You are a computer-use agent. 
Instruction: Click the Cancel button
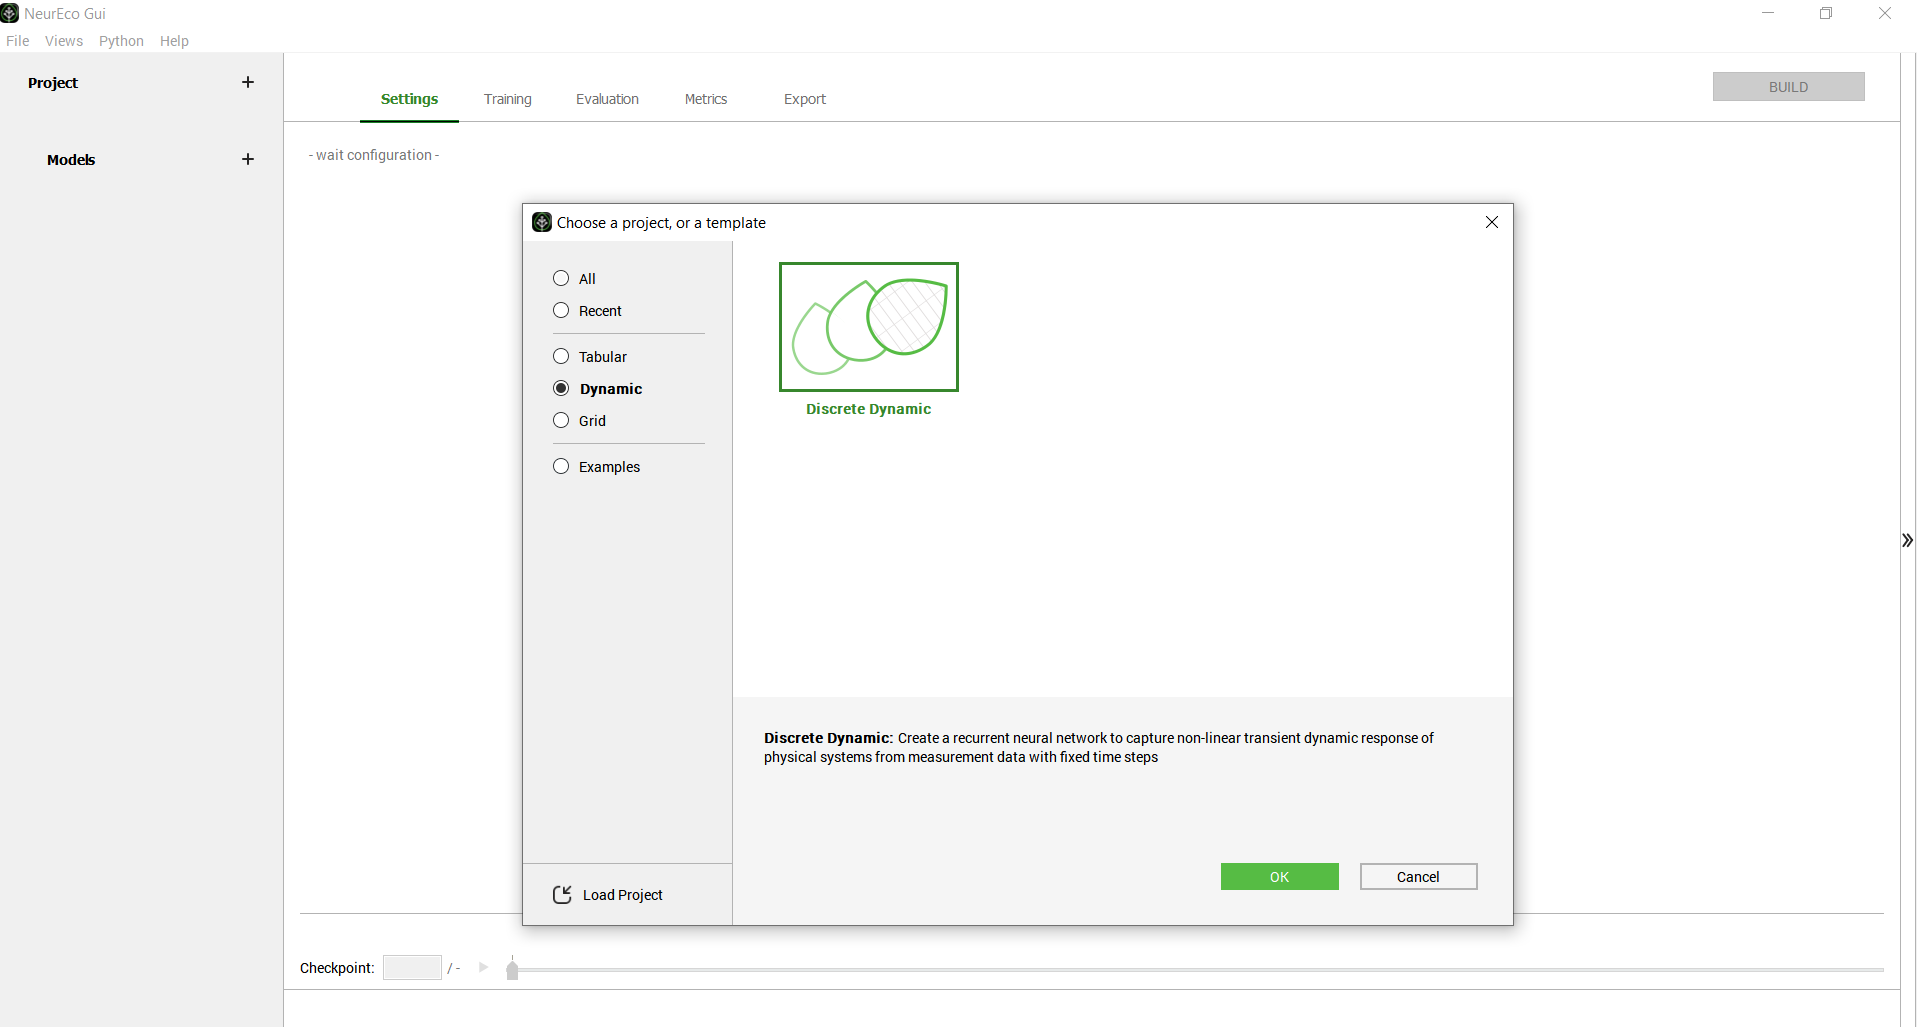(x=1418, y=876)
